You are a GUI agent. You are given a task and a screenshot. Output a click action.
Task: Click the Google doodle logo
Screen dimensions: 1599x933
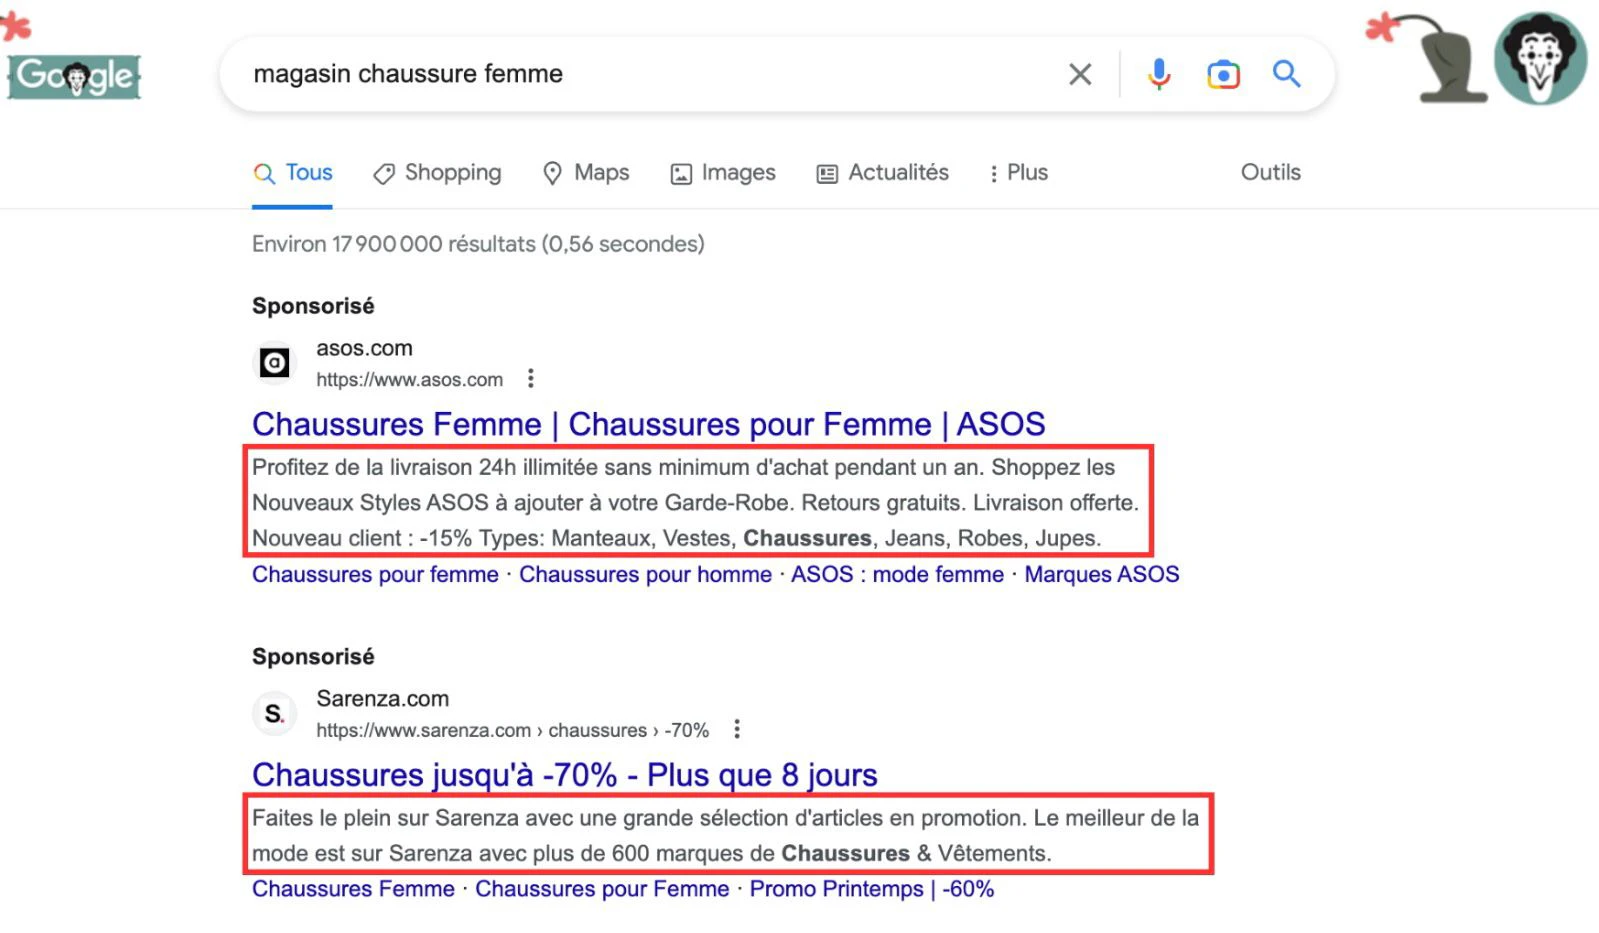pos(74,76)
